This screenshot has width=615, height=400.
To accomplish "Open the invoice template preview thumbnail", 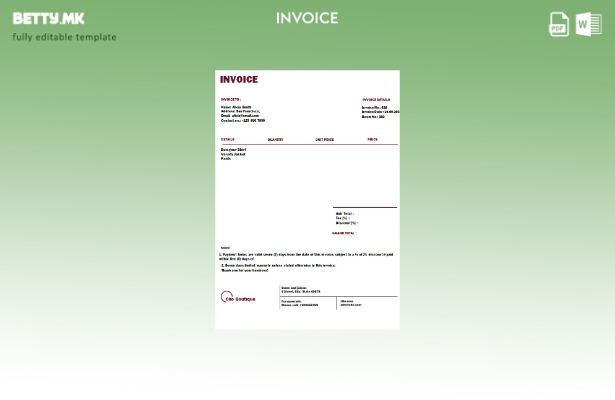I will pos(307,200).
